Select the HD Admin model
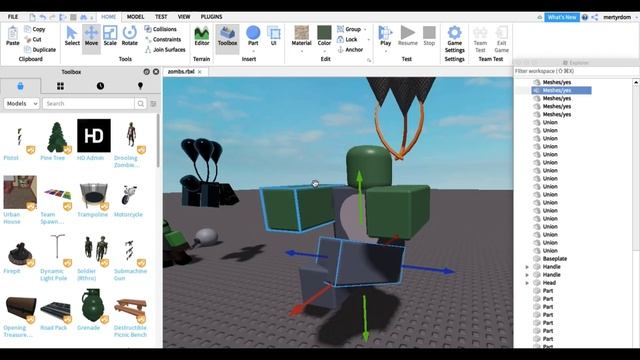This screenshot has width=640, height=360. pos(93,140)
